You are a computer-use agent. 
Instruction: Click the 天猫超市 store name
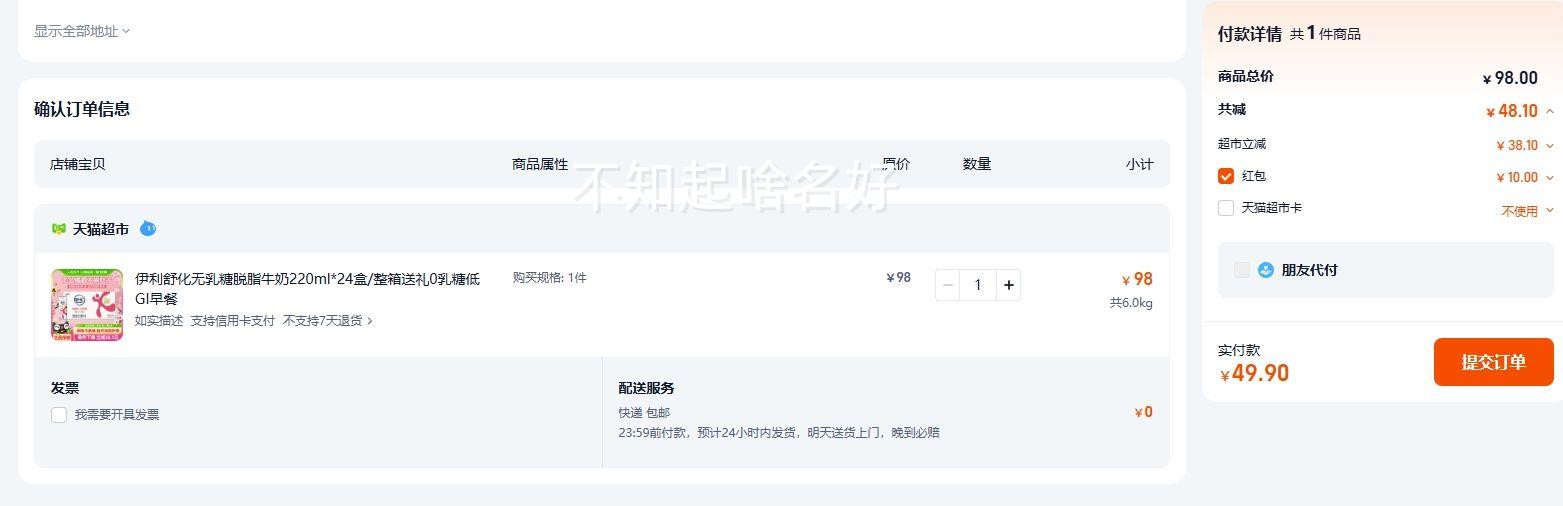pos(101,229)
